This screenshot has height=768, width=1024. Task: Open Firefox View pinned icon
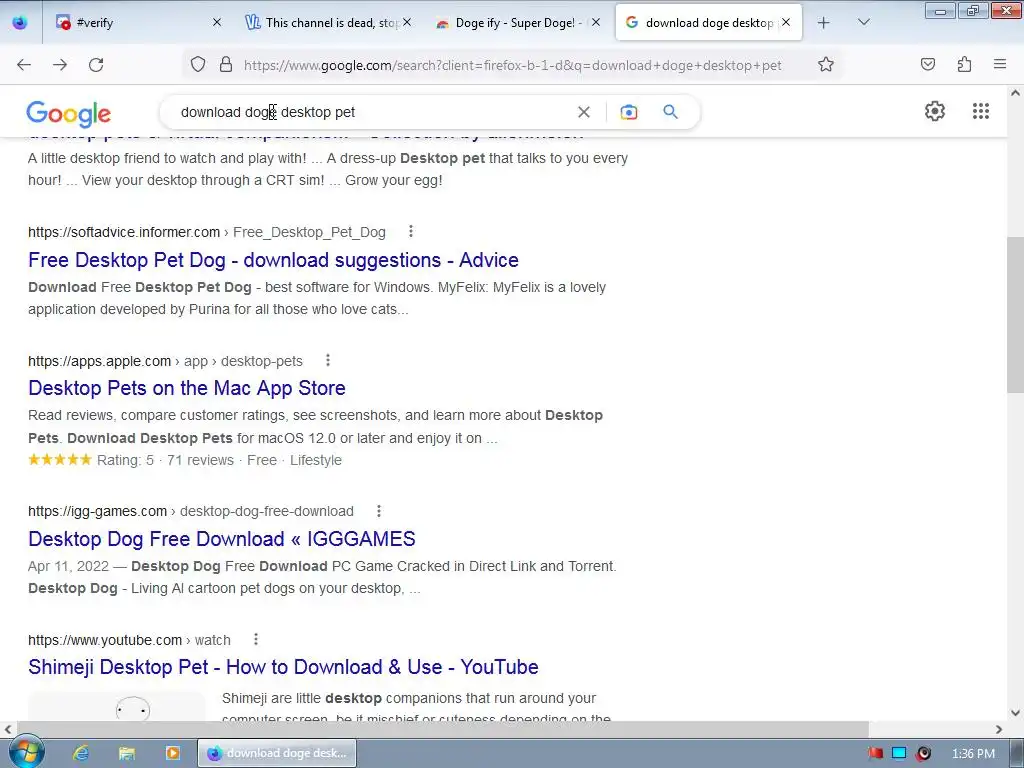(20, 22)
